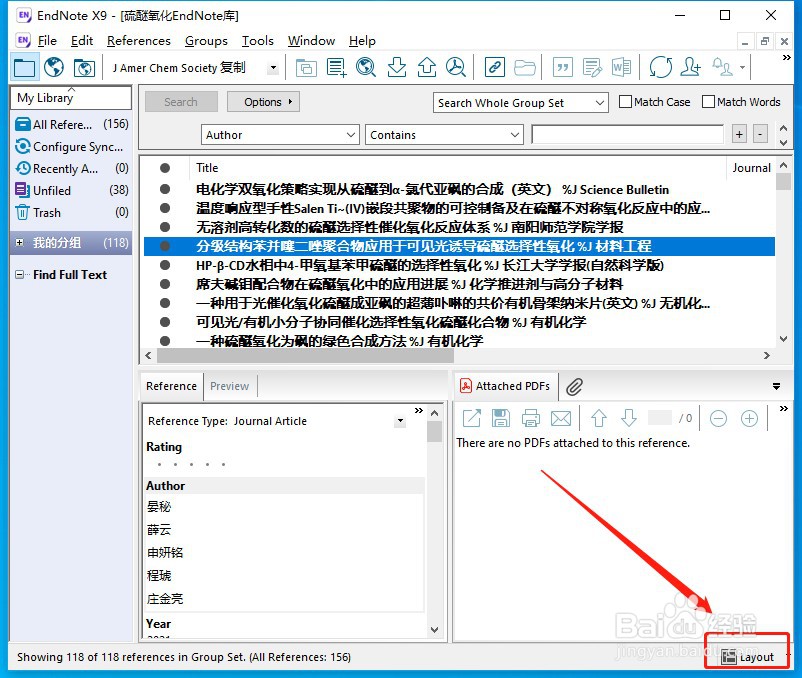Switch to Reference tab
The height and width of the screenshot is (678, 802).
tap(171, 386)
